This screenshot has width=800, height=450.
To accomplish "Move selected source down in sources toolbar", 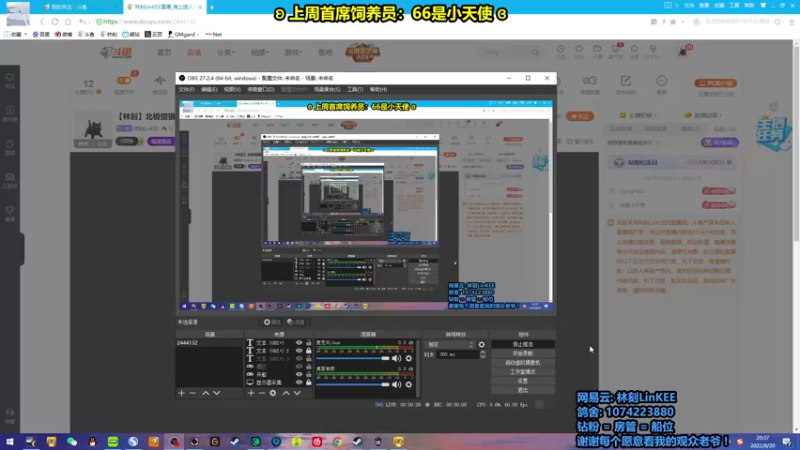I will [297, 393].
